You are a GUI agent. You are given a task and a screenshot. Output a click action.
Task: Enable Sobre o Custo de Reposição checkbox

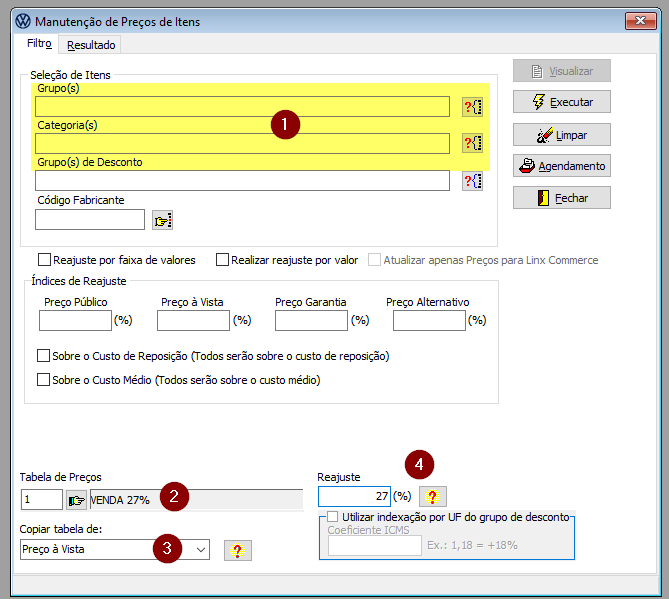click(x=43, y=355)
